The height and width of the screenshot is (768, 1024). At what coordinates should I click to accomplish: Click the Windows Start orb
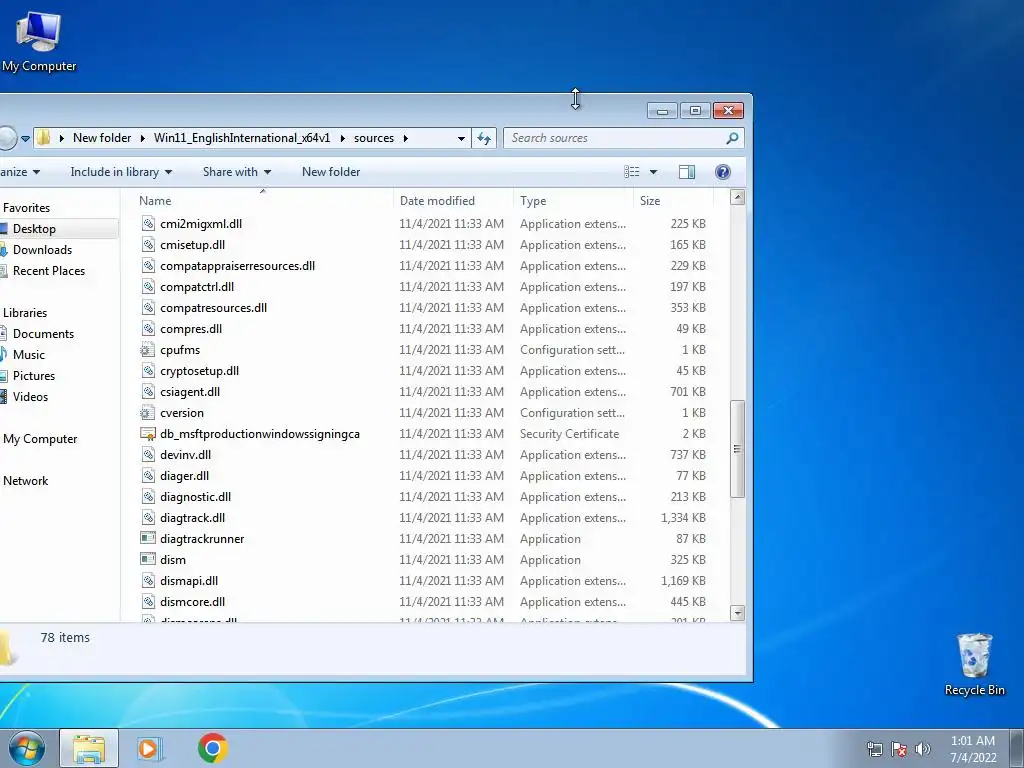tap(27, 748)
